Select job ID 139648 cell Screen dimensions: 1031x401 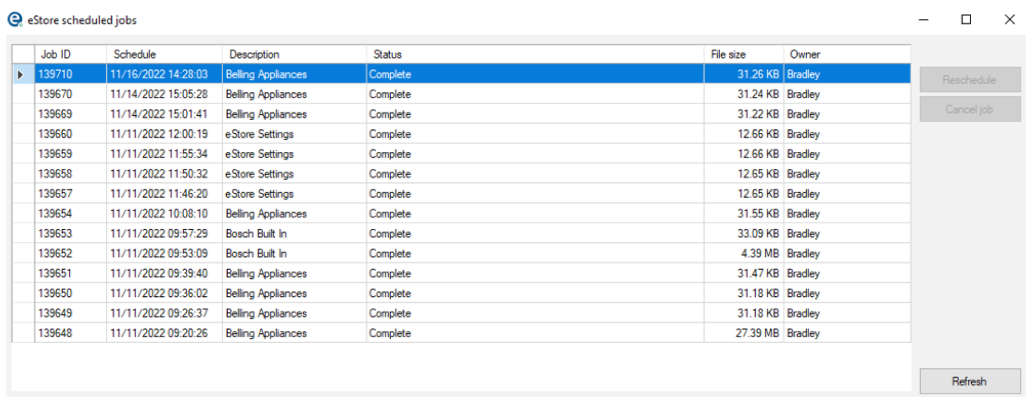coord(70,333)
